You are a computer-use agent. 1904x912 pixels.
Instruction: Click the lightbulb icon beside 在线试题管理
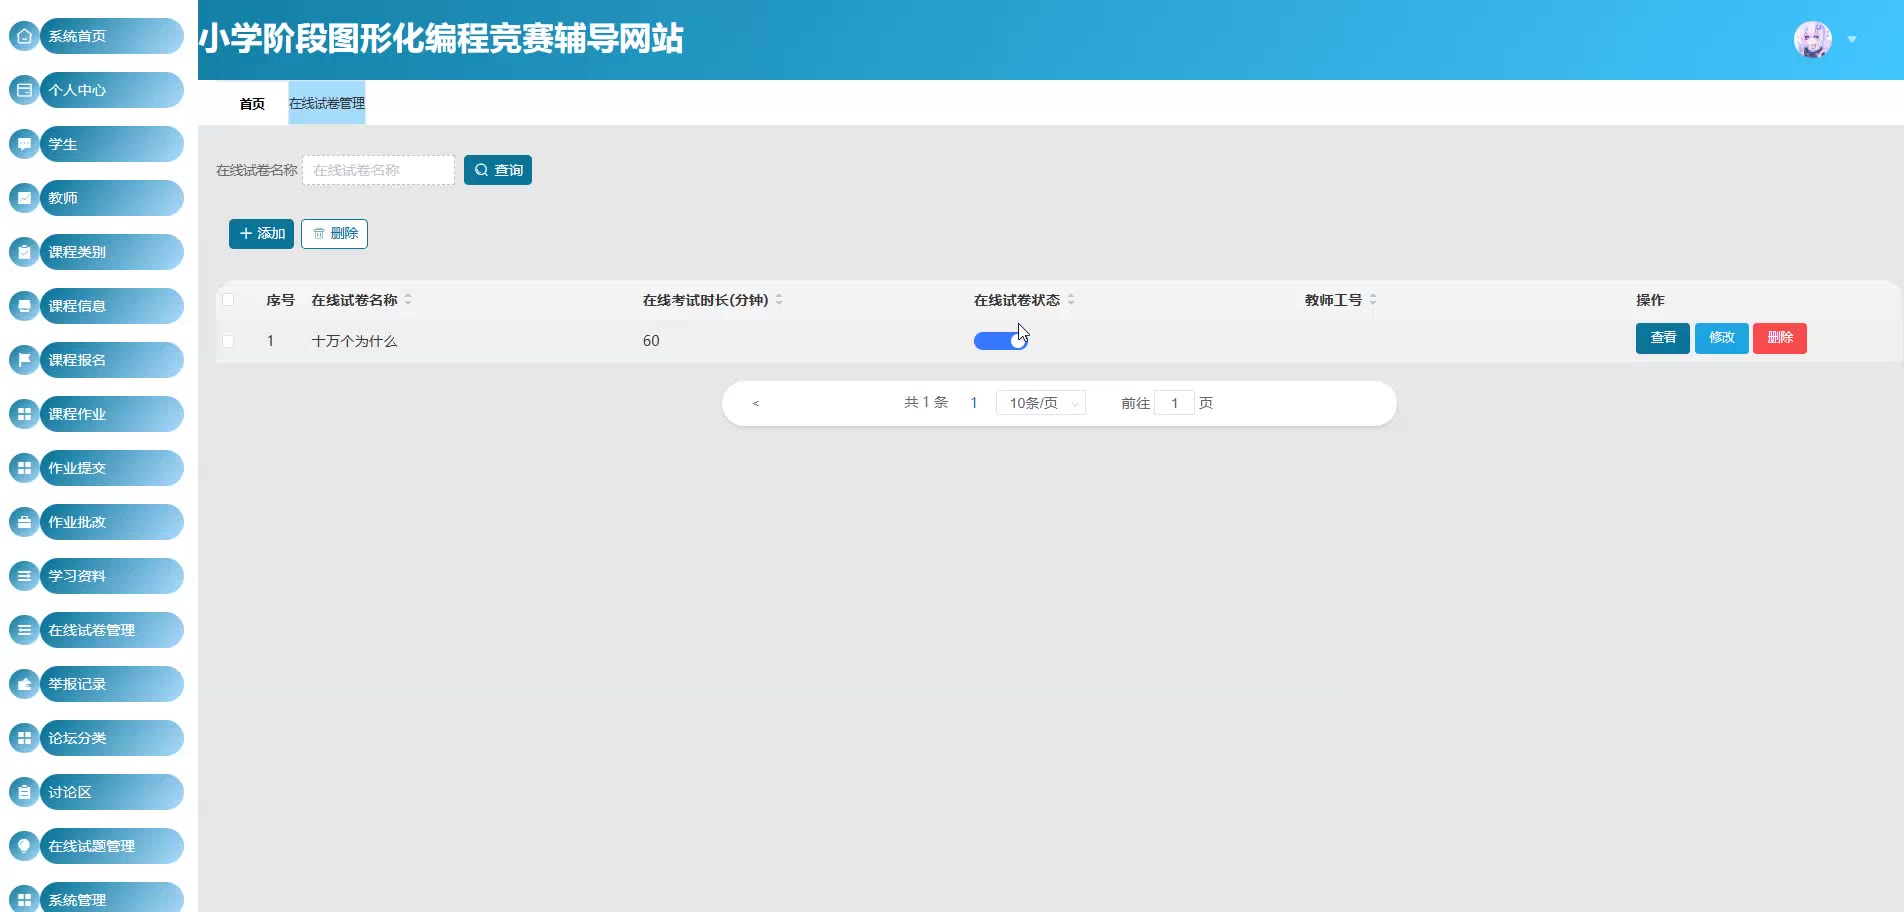pos(24,846)
